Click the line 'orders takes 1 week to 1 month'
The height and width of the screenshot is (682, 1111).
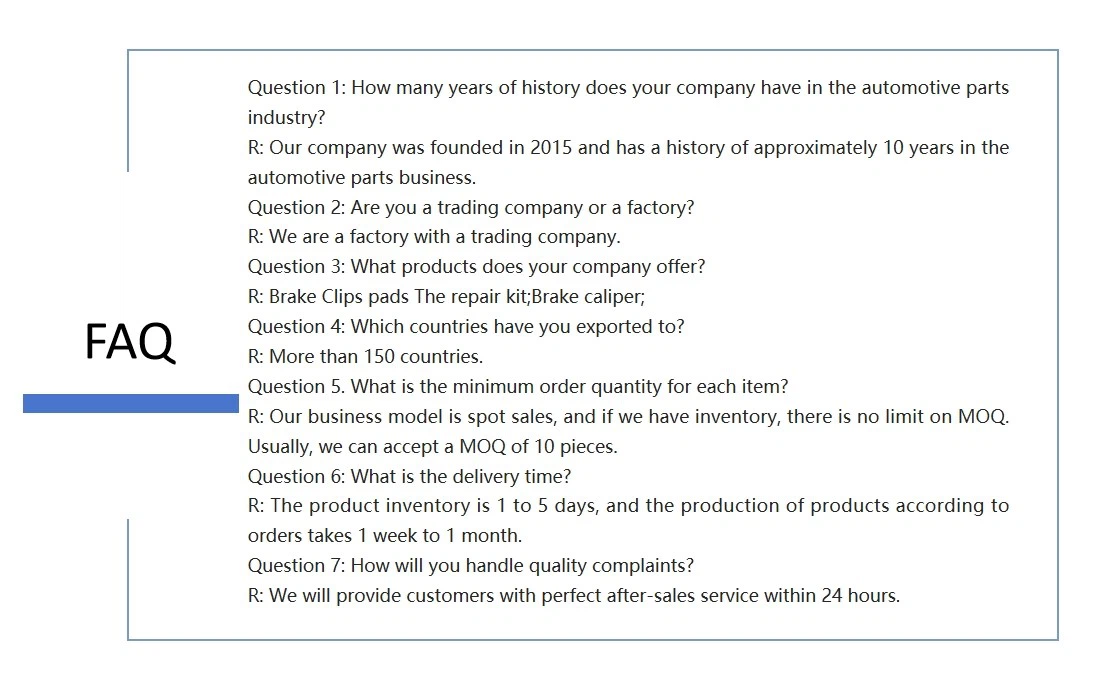click(x=385, y=536)
